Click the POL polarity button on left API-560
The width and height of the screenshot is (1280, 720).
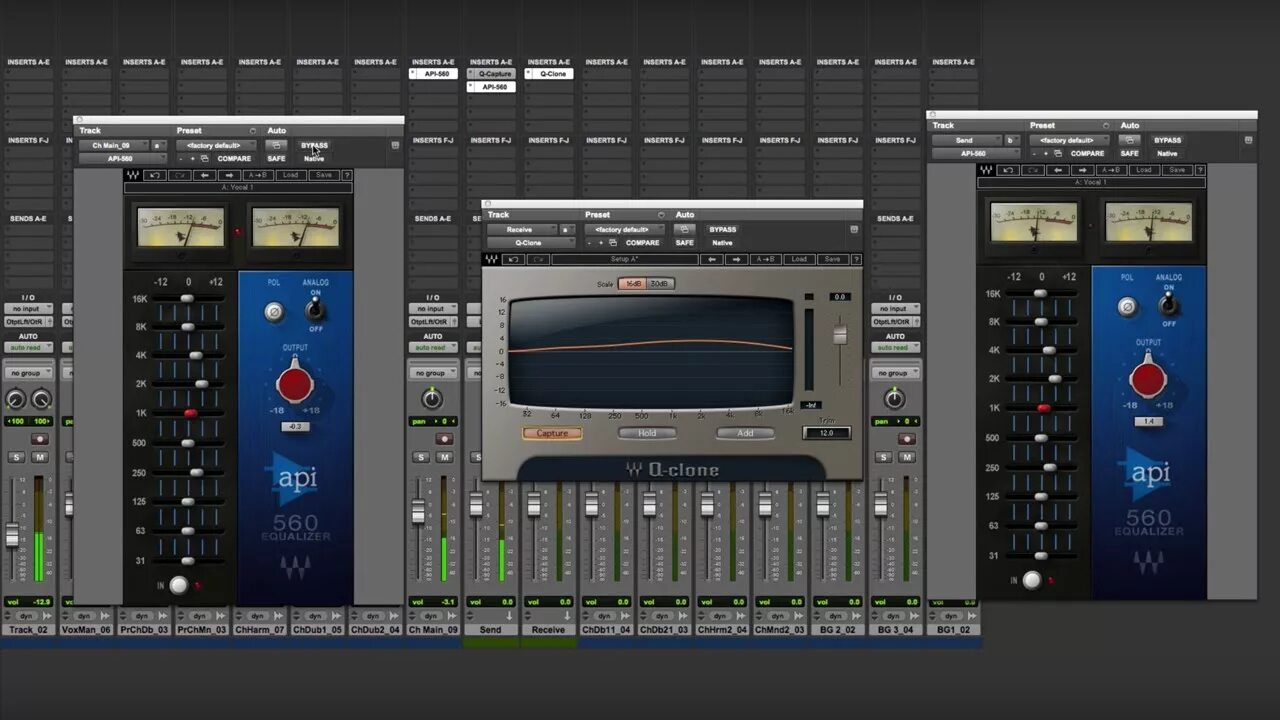(x=274, y=312)
